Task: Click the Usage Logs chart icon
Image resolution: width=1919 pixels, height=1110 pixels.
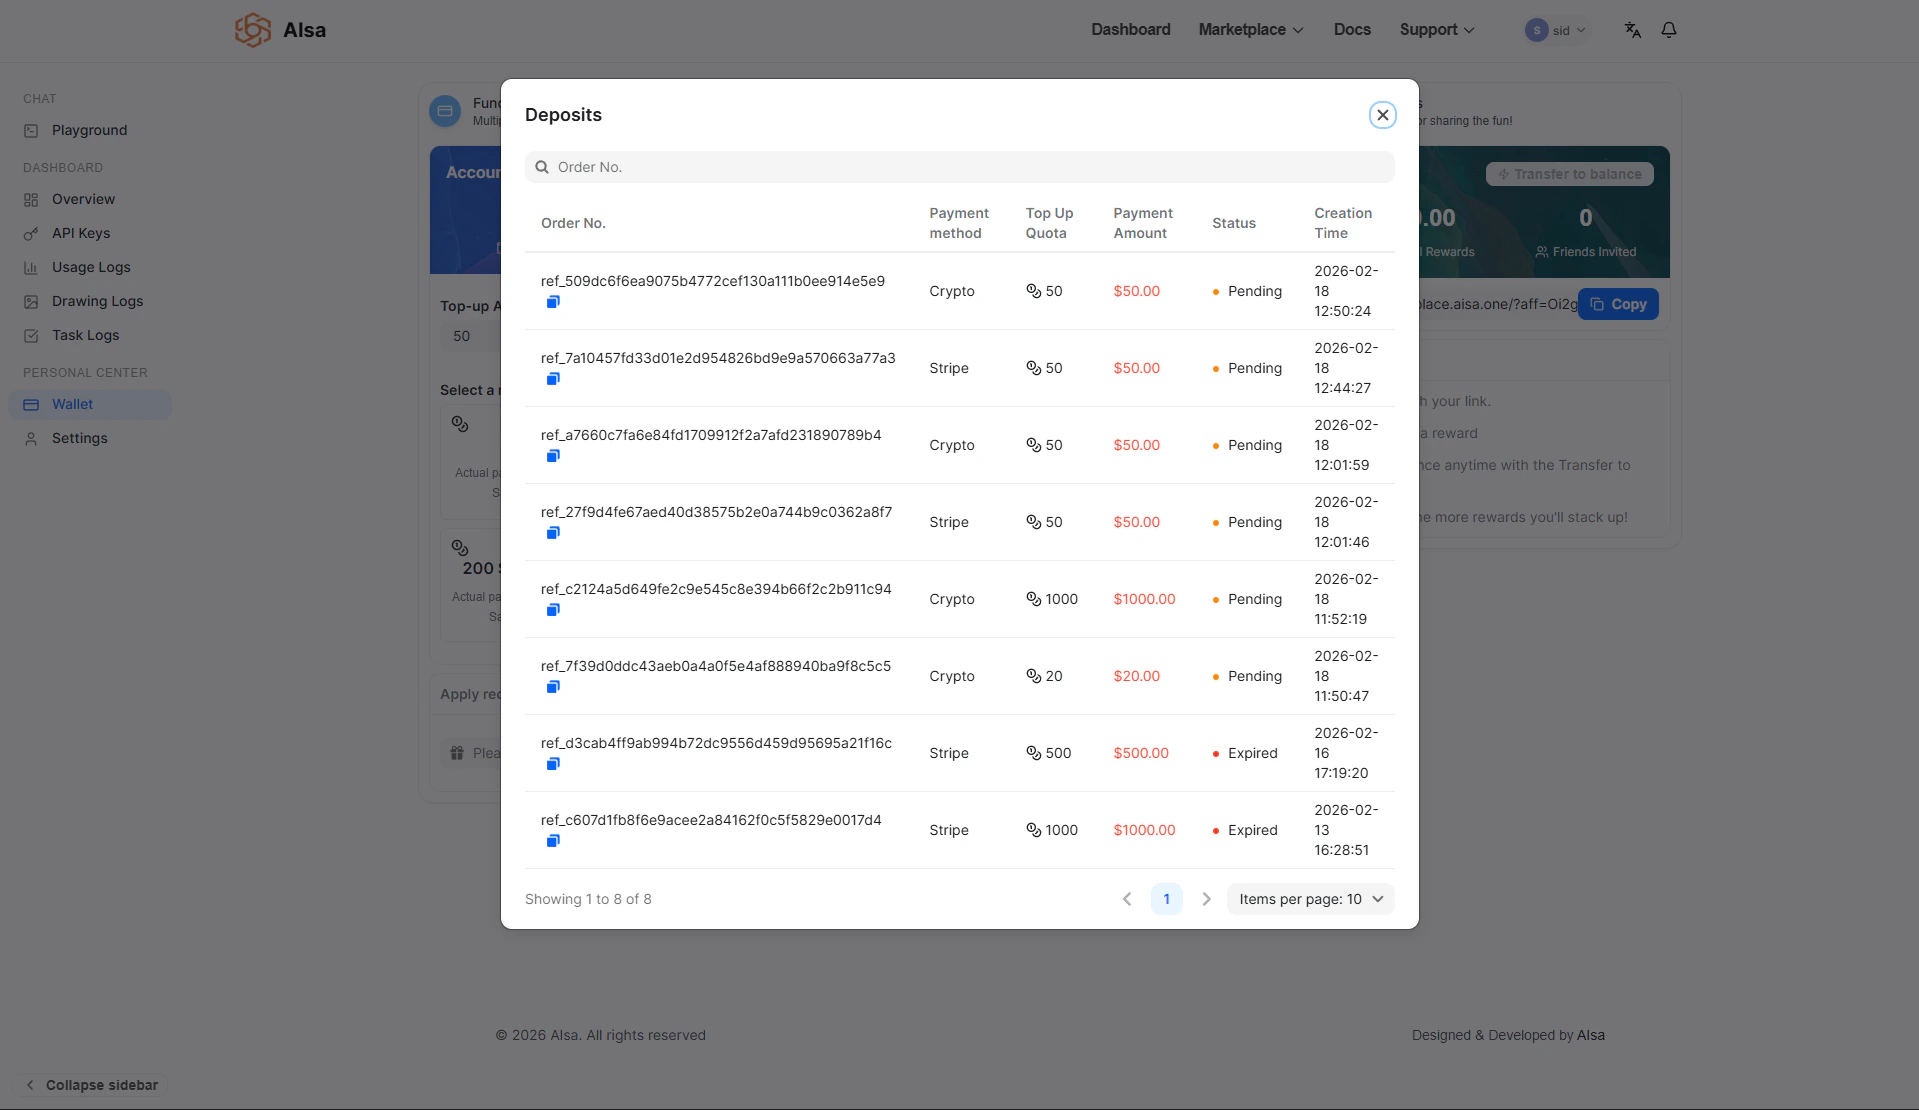Action: [31, 267]
